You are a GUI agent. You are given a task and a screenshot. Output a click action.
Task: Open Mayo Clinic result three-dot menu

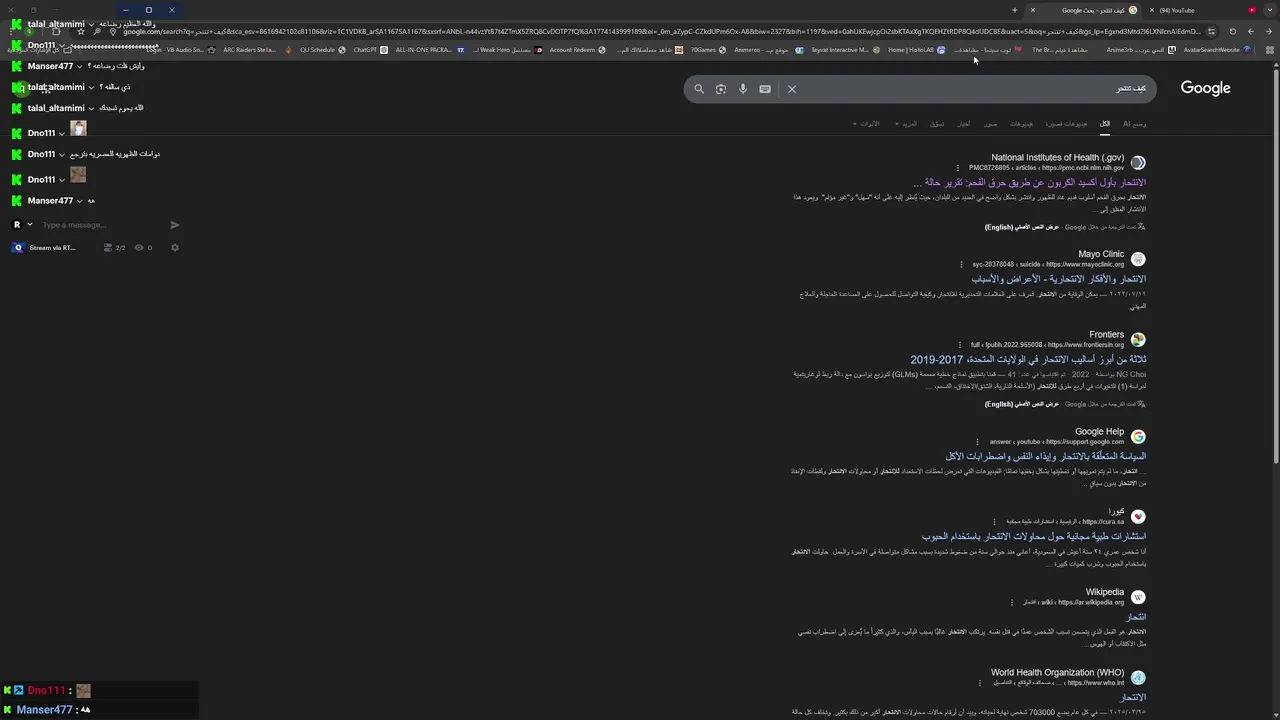pyautogui.click(x=961, y=265)
